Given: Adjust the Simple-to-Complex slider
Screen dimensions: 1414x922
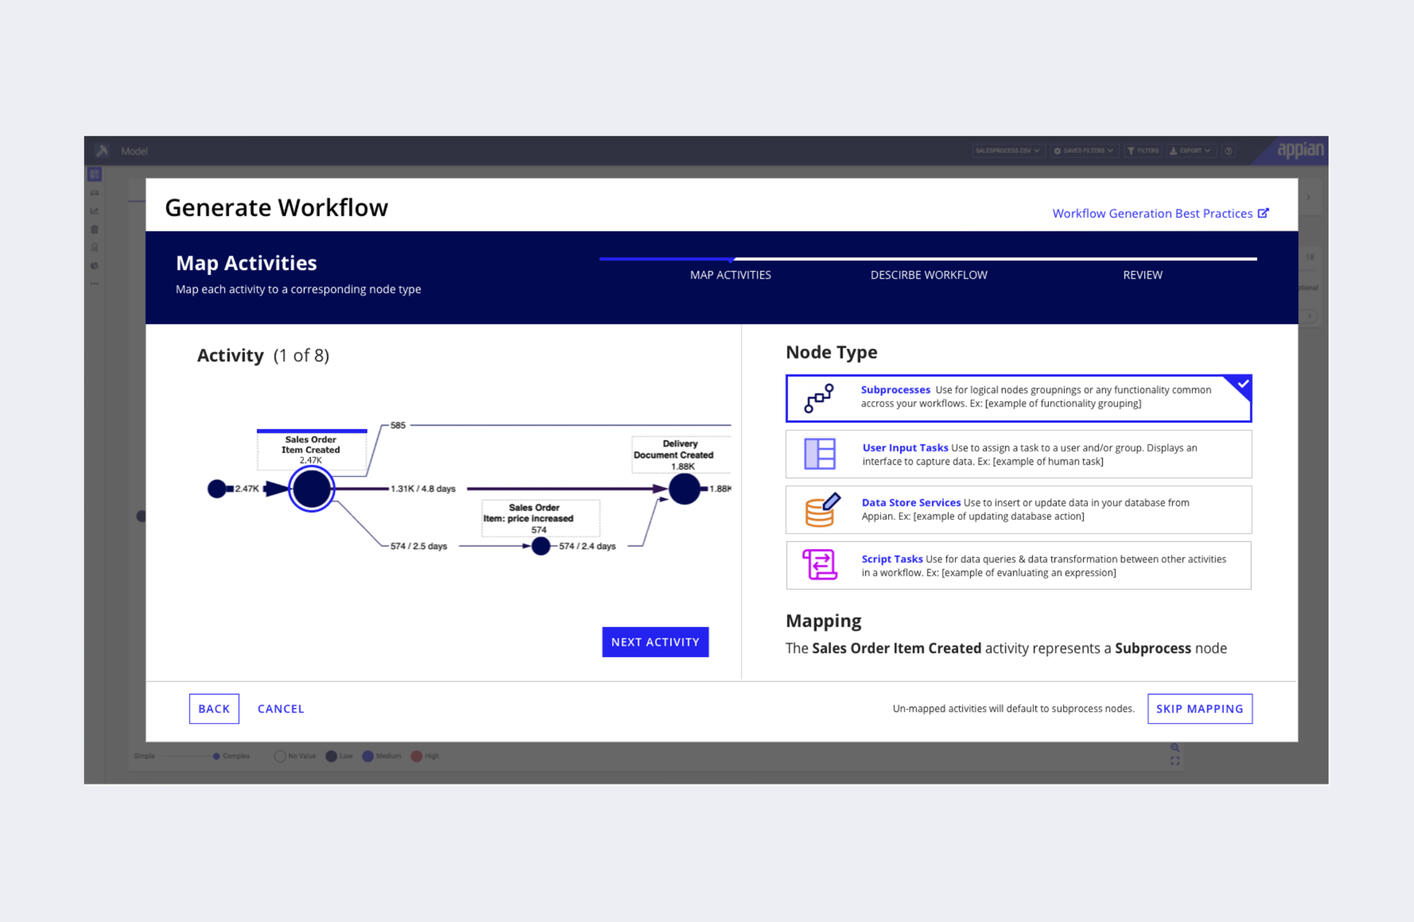Looking at the screenshot, I should pyautogui.click(x=185, y=756).
